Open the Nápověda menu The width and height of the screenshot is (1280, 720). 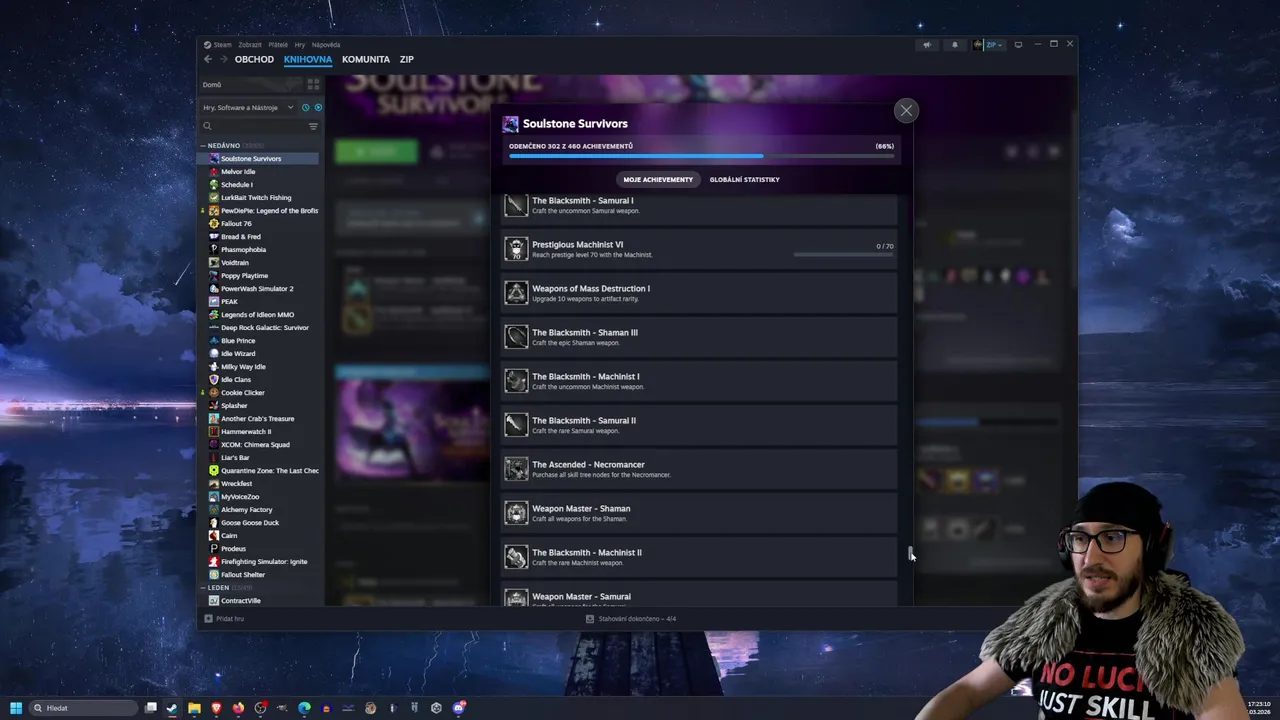click(326, 45)
